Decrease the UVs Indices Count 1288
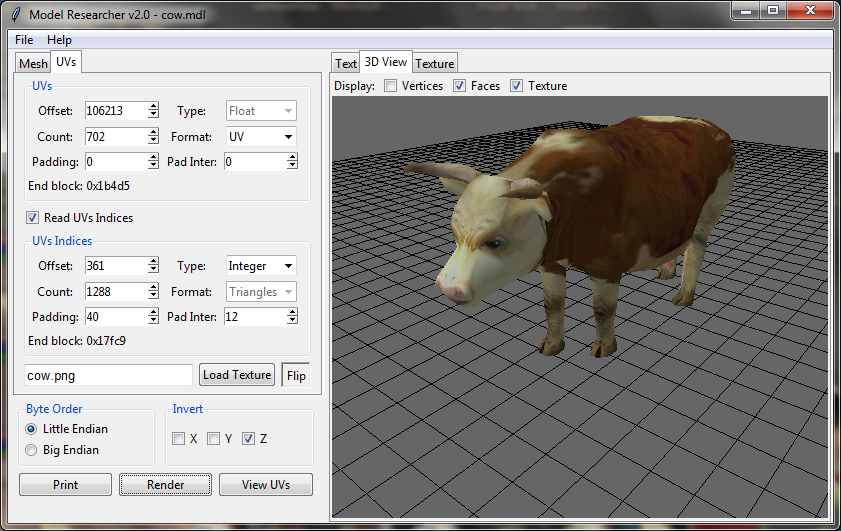The width and height of the screenshot is (841, 531). click(x=153, y=296)
